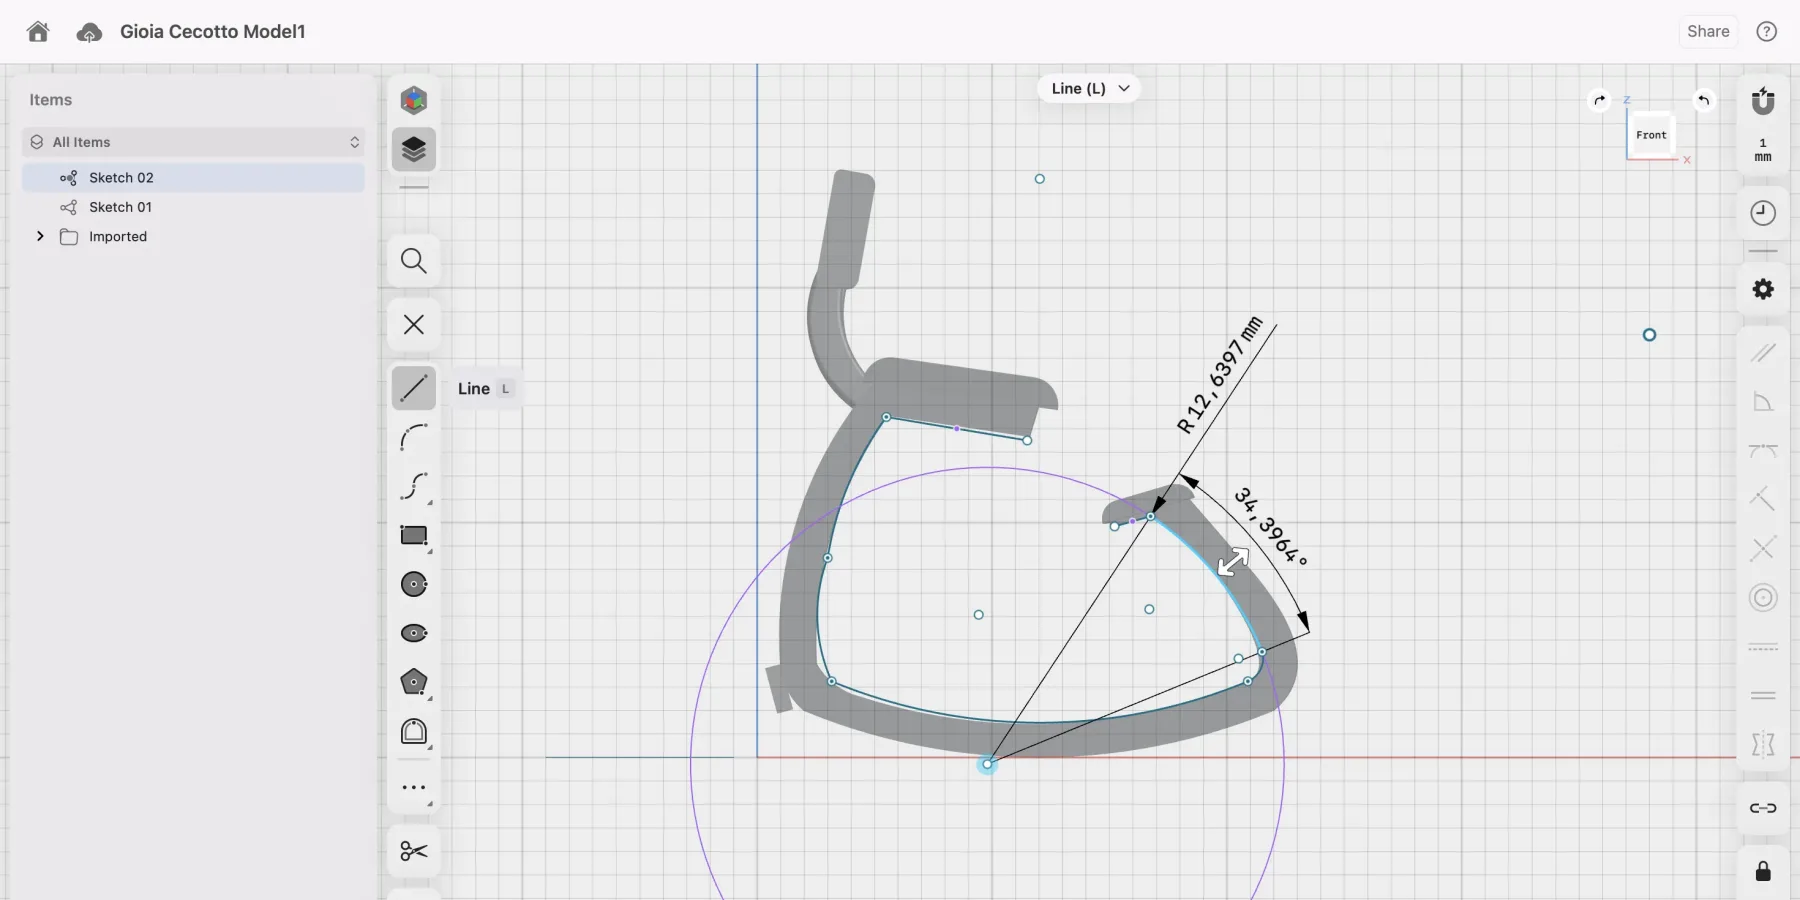Go to the home screen
1800x900 pixels.
point(38,32)
